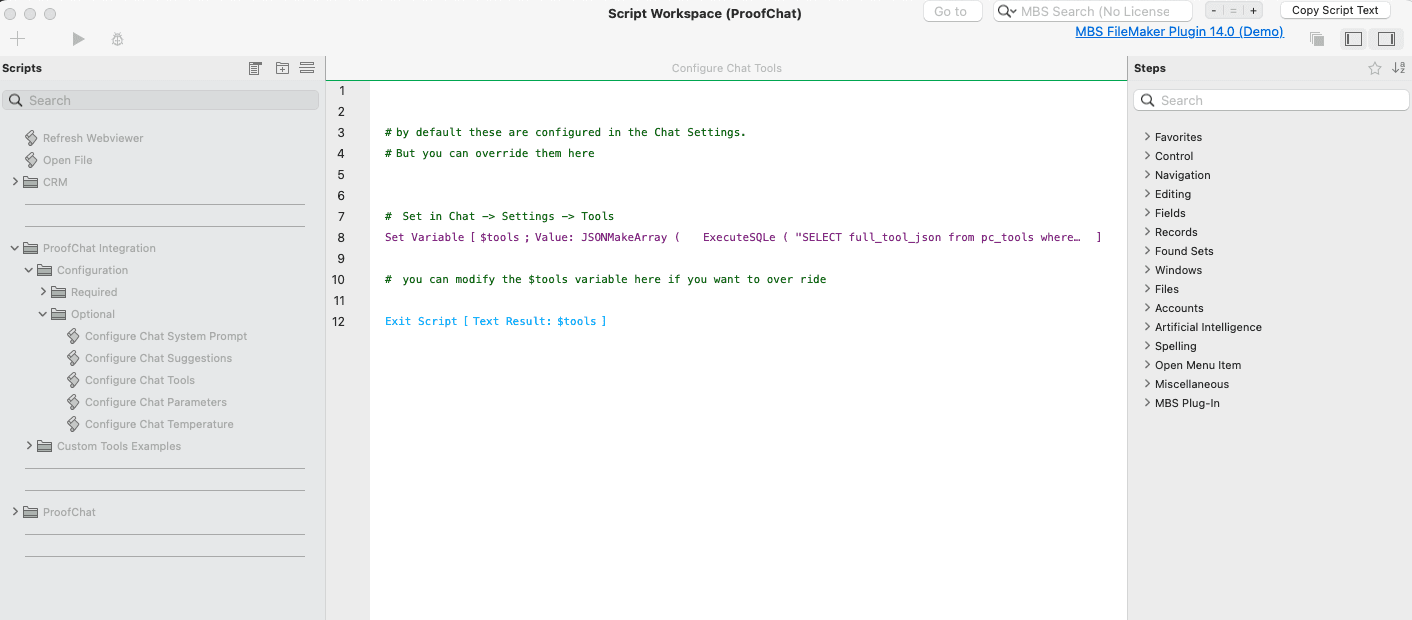Create a new folder in the Scripts panel
The height and width of the screenshot is (620, 1412).
(281, 67)
